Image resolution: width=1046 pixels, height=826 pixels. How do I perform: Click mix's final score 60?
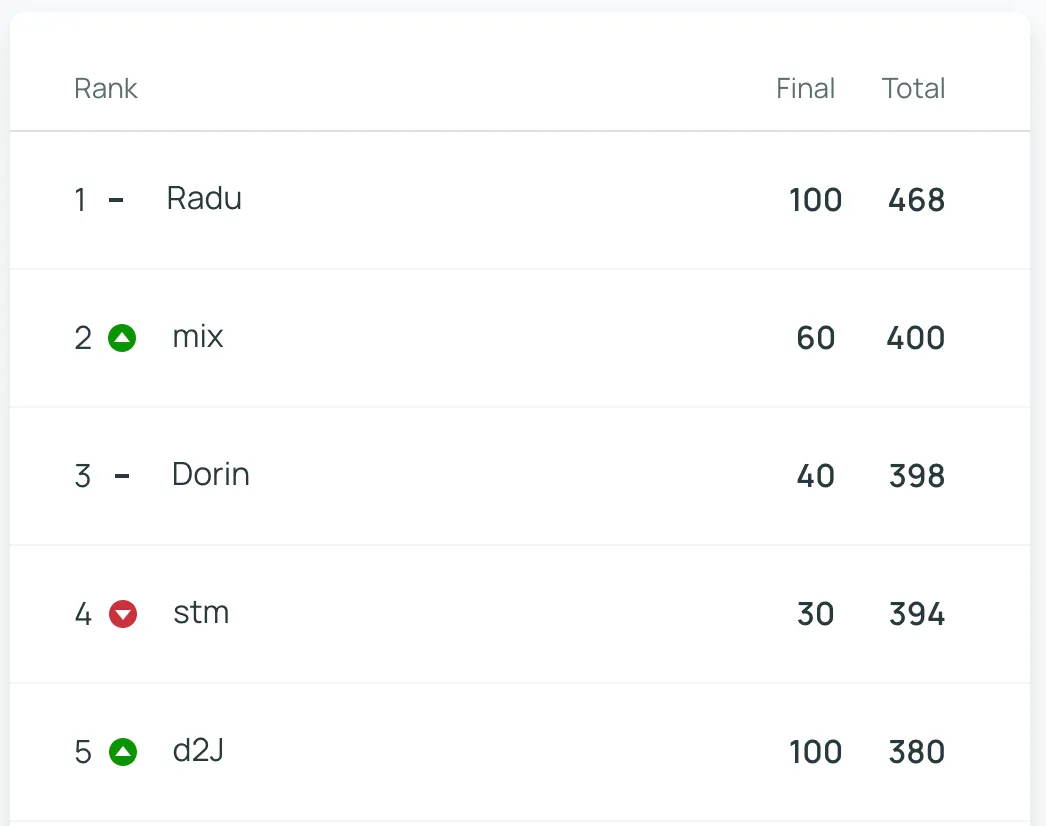point(815,338)
